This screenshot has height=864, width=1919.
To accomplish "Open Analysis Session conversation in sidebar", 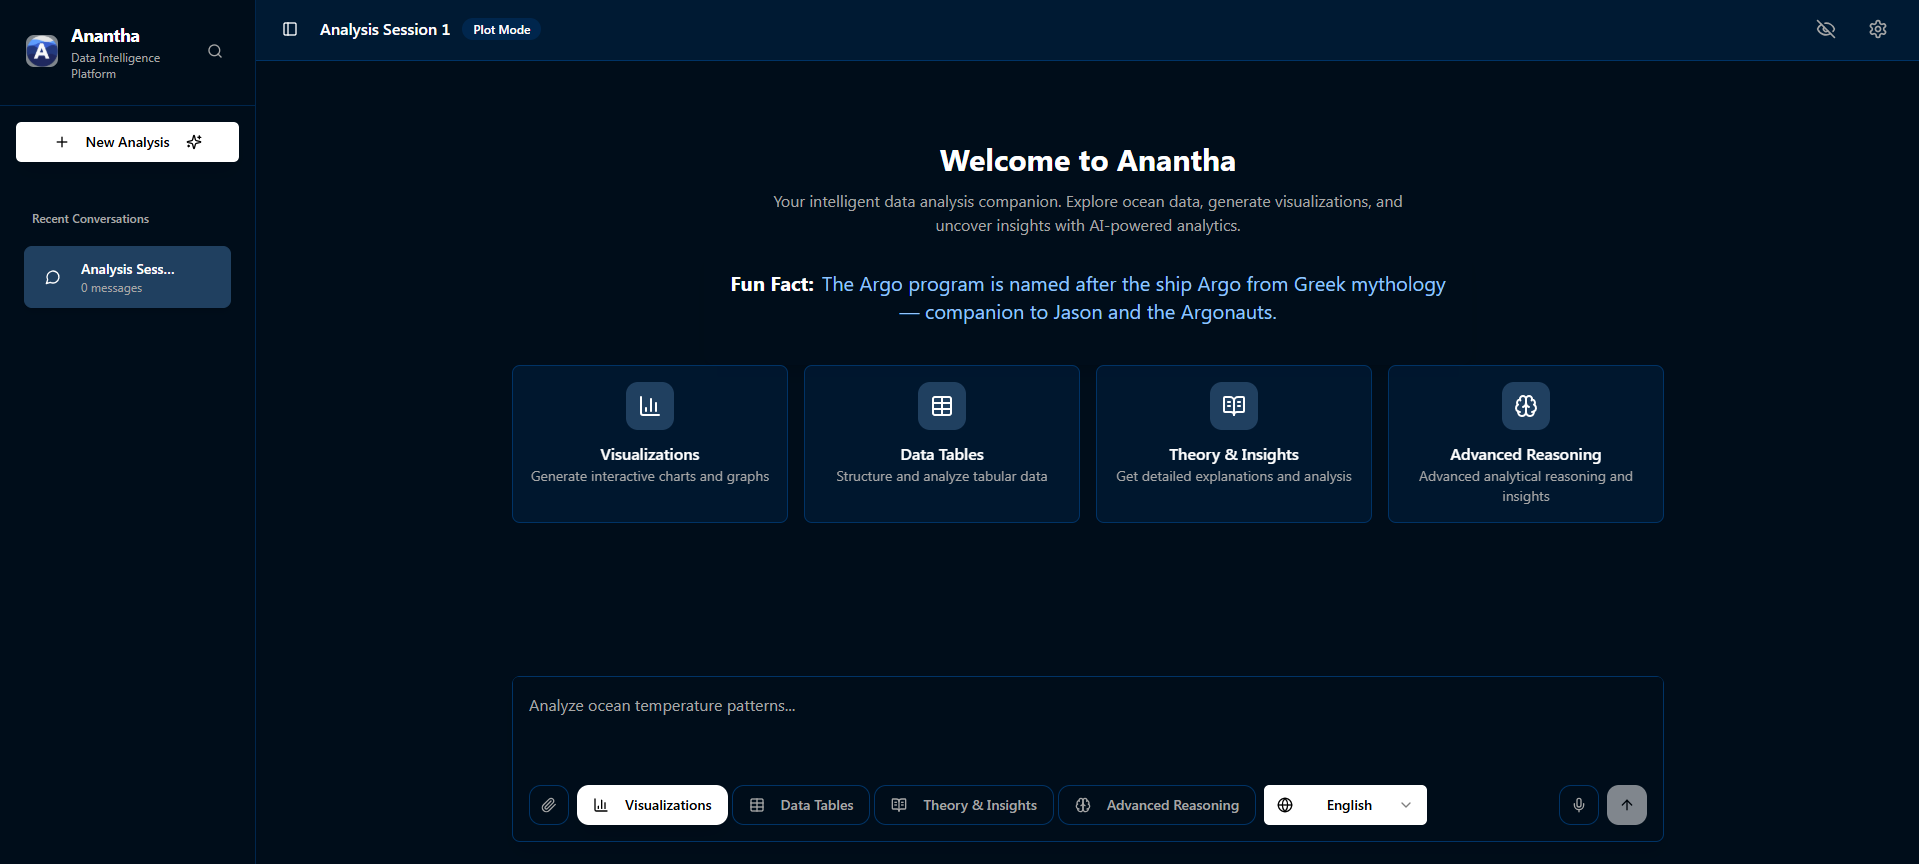I will 127,277.
